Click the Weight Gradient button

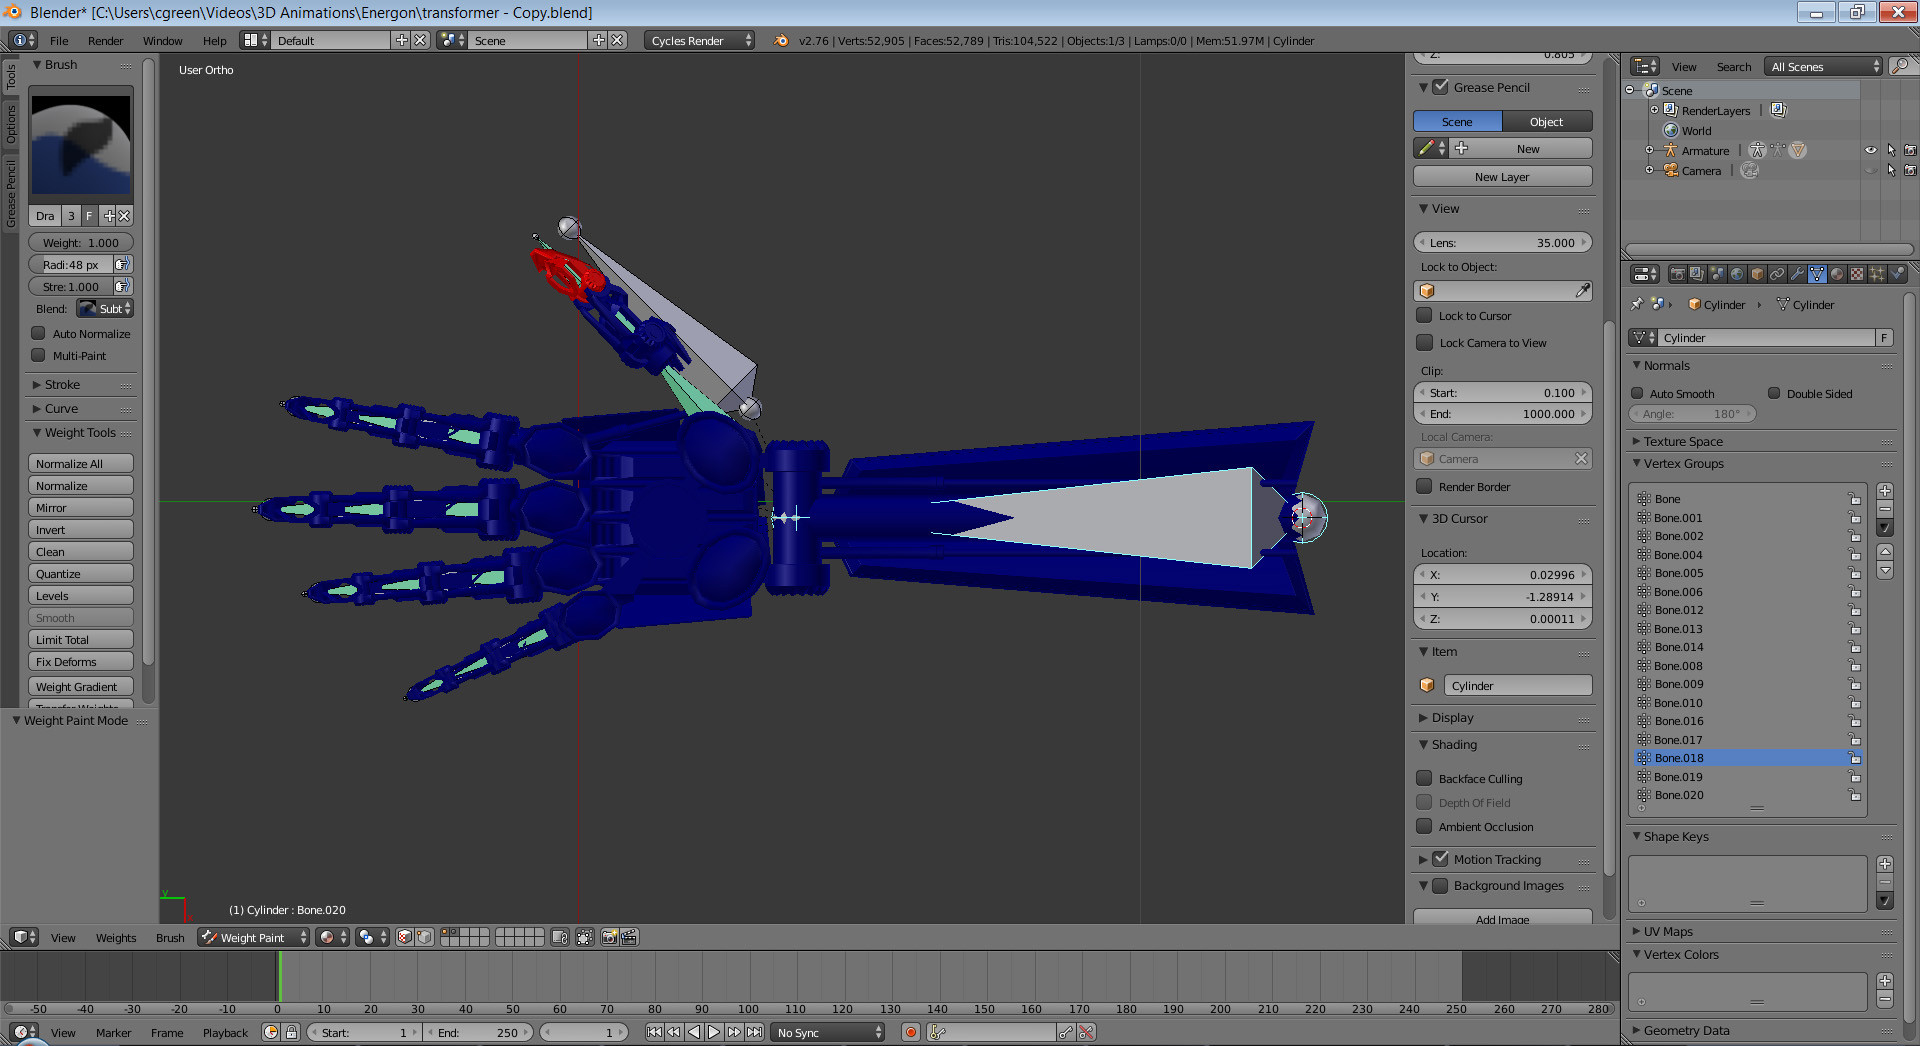[81, 686]
